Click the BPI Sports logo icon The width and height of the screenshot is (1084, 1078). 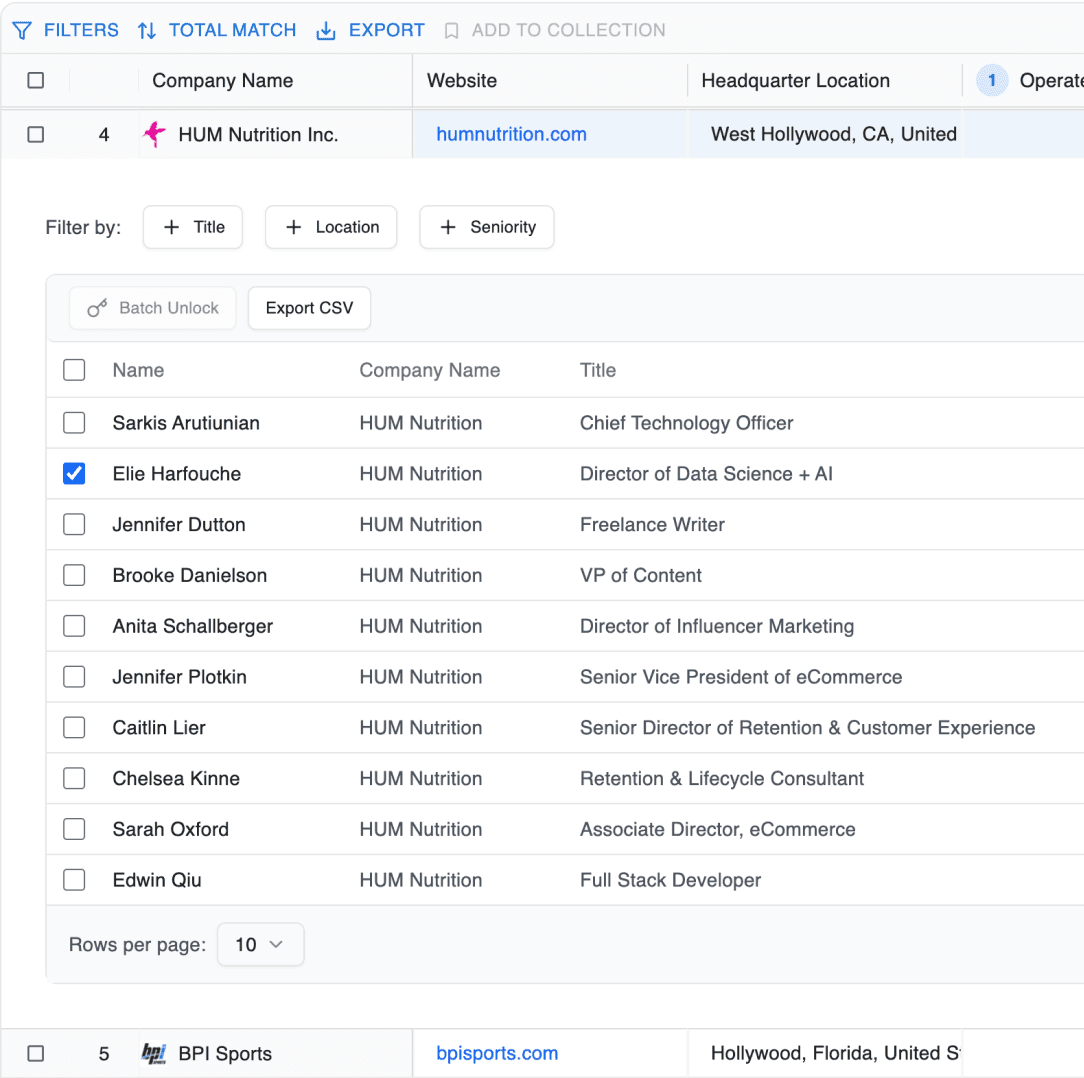coord(154,1053)
